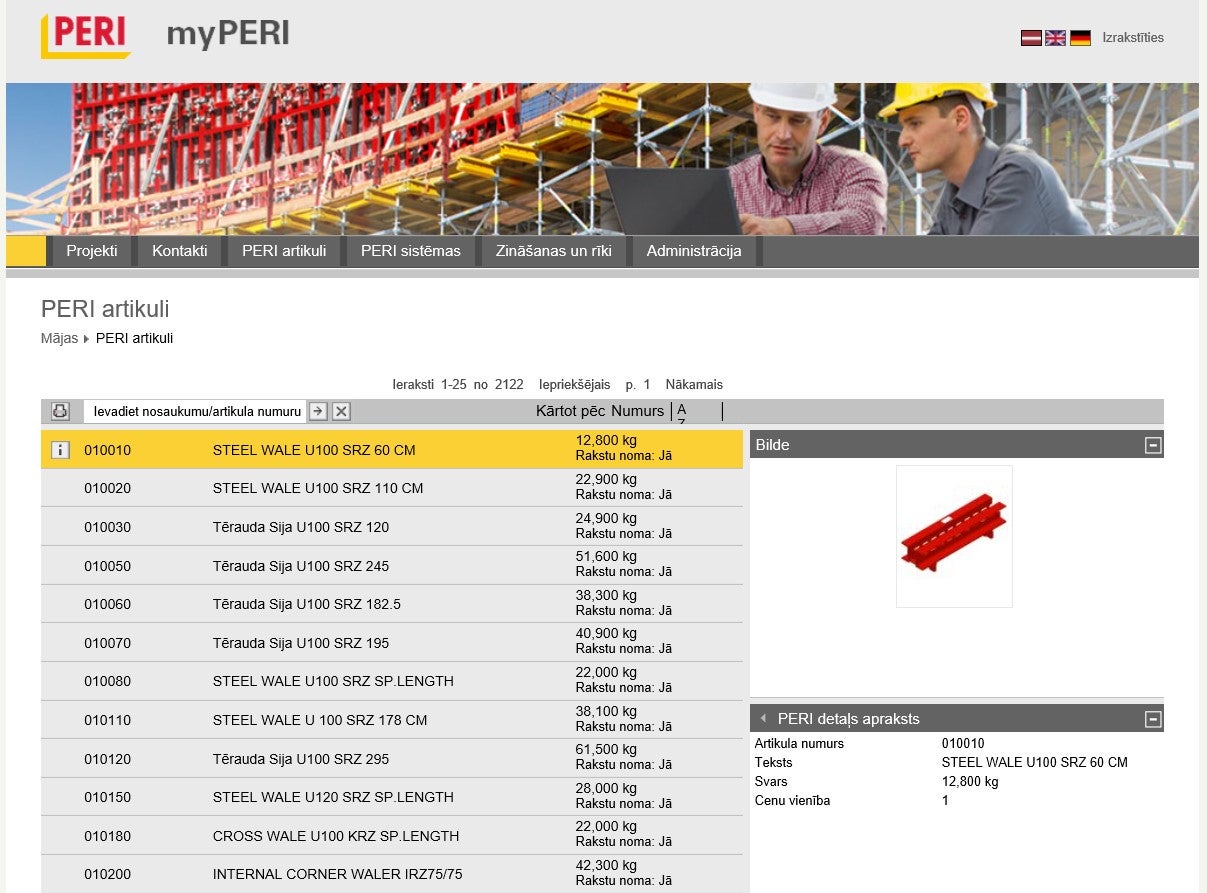The height and width of the screenshot is (893, 1207).
Task: Click the PERI logo
Action: 86,36
